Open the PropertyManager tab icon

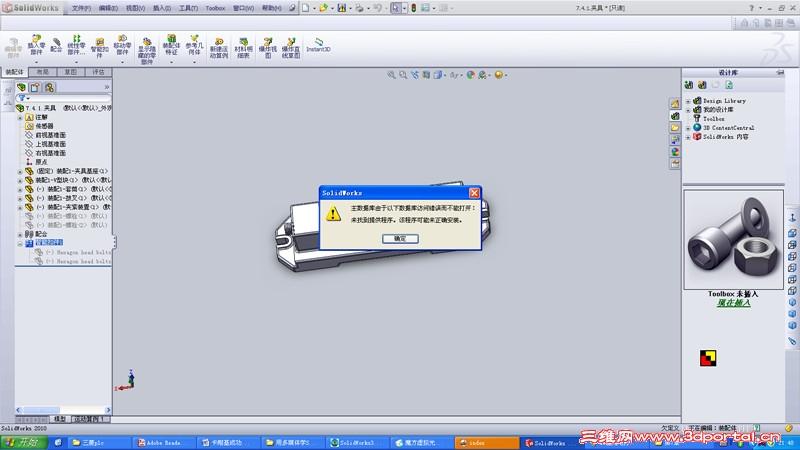point(35,87)
